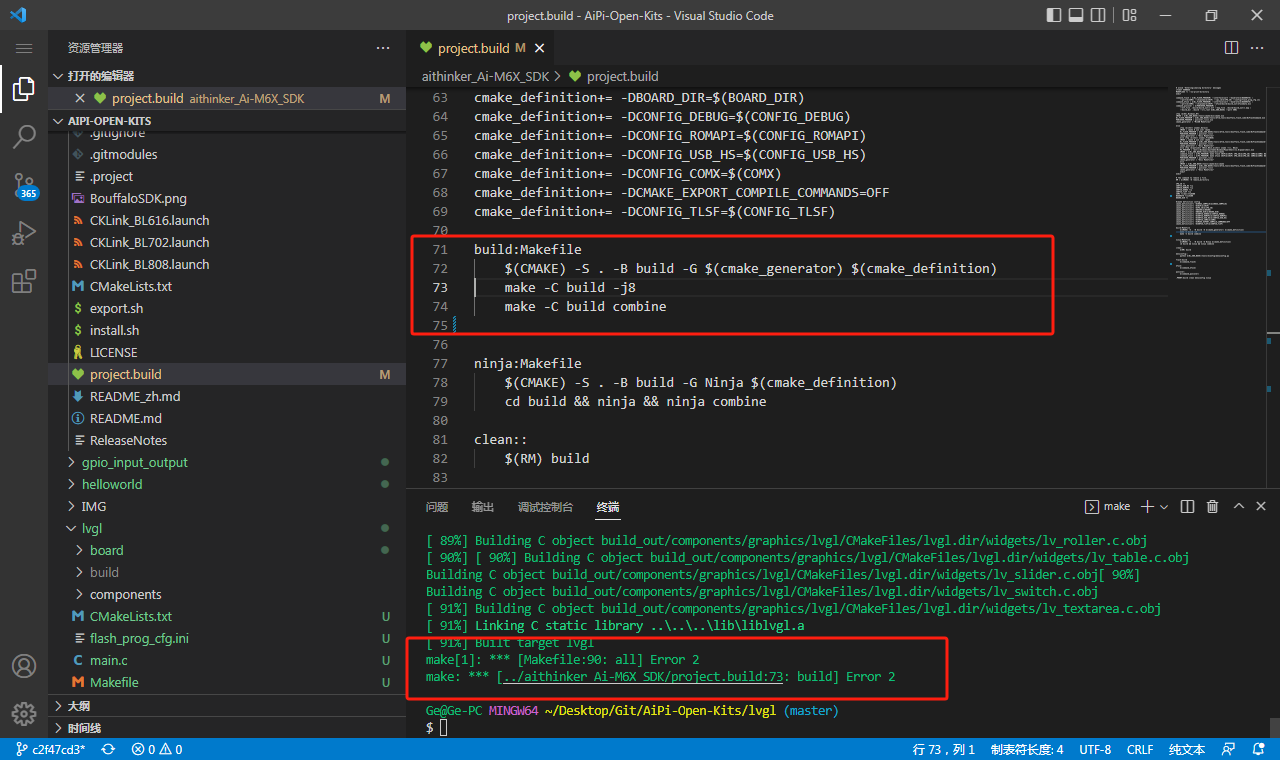The image size is (1280, 760).
Task: Split the editor right
Action: pos(1231,48)
